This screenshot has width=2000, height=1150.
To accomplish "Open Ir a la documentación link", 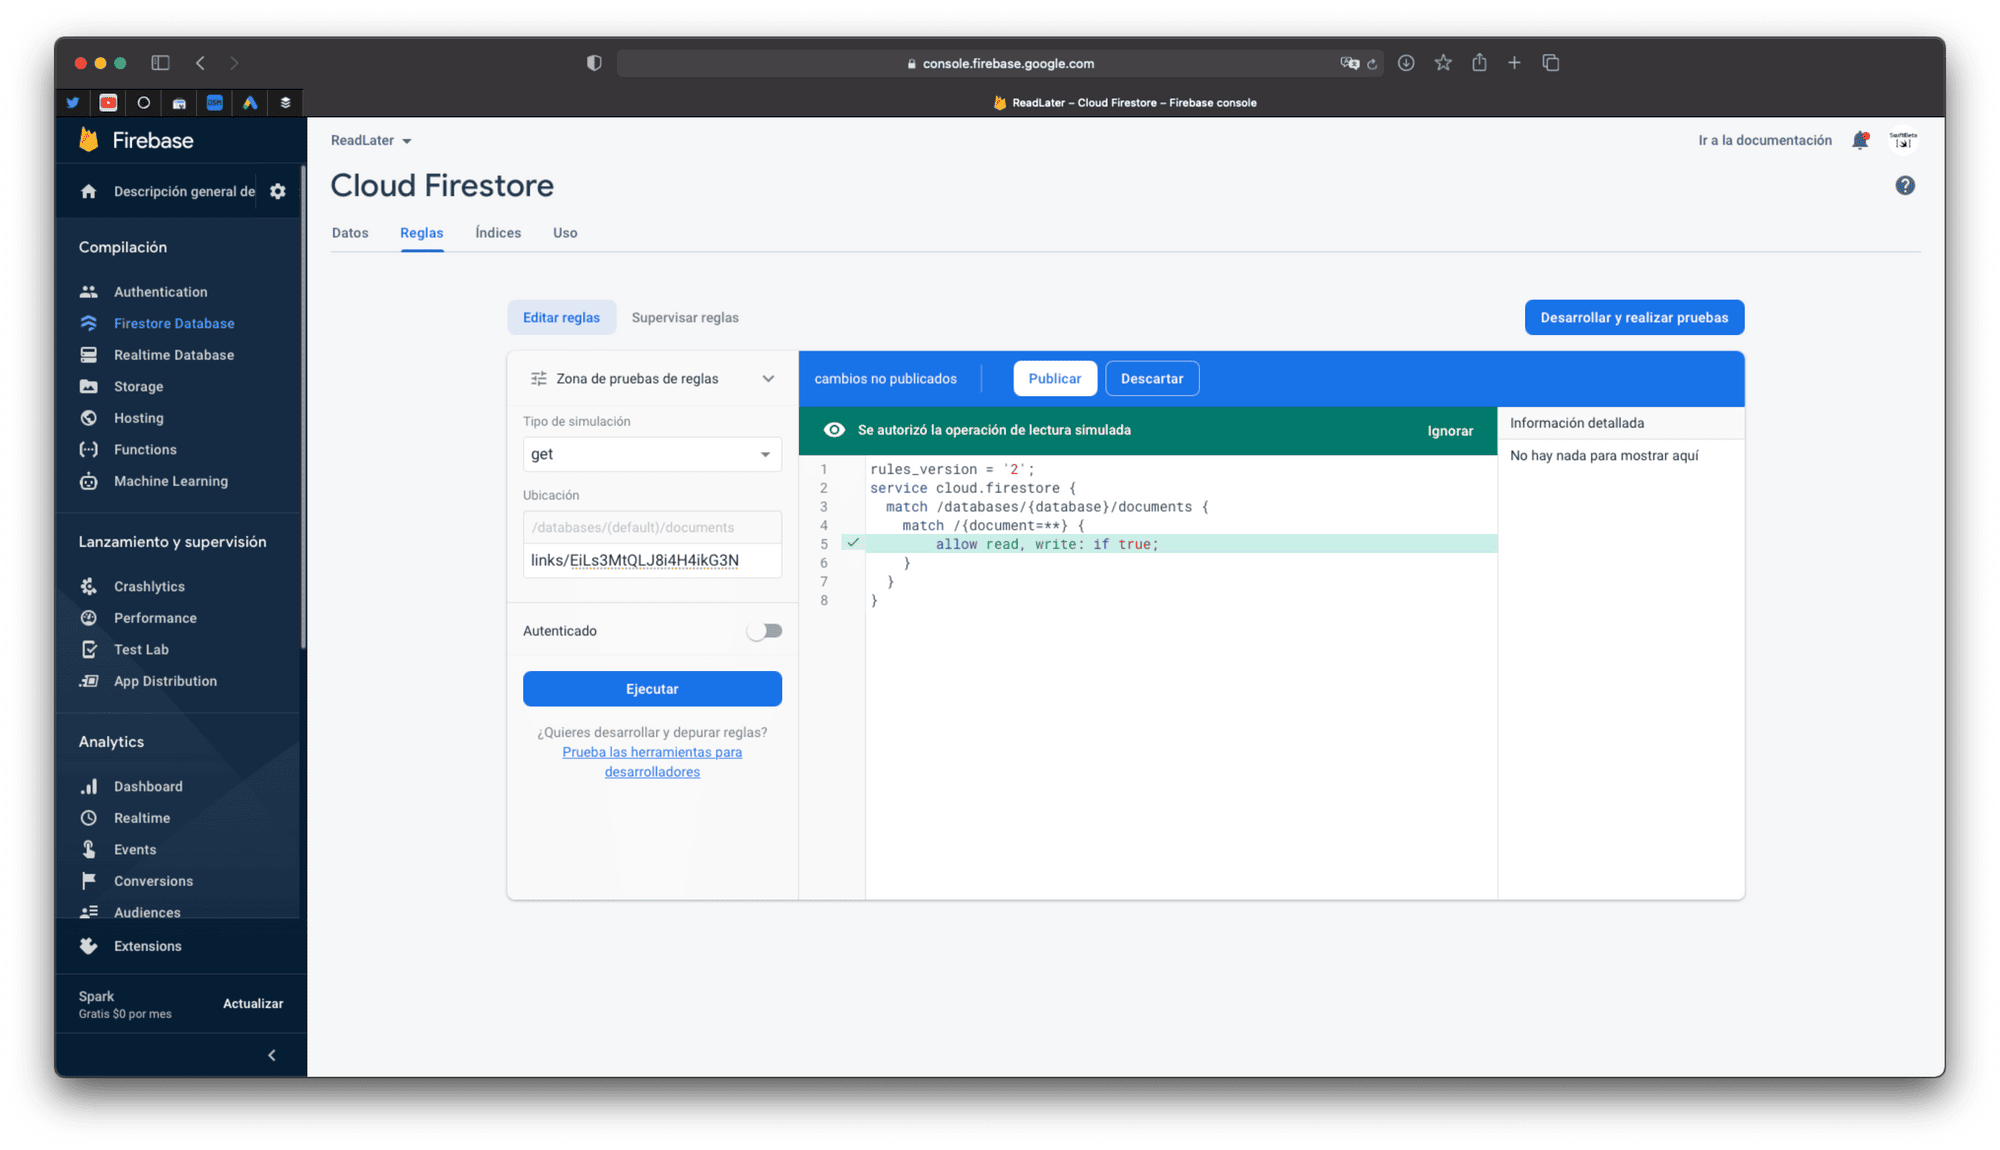I will pos(1765,141).
